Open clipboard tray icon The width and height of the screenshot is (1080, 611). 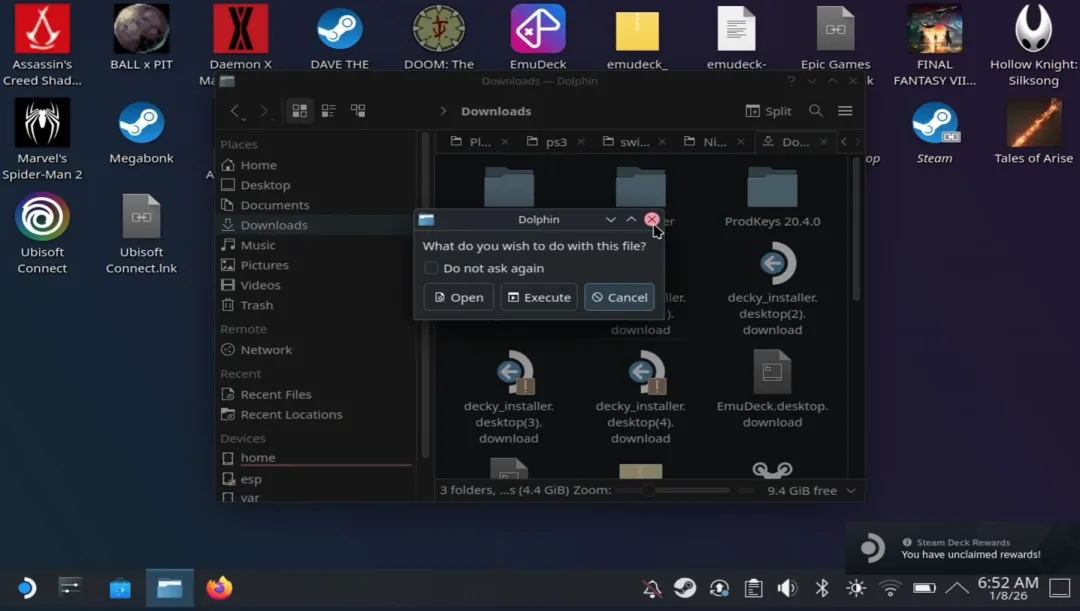point(754,588)
